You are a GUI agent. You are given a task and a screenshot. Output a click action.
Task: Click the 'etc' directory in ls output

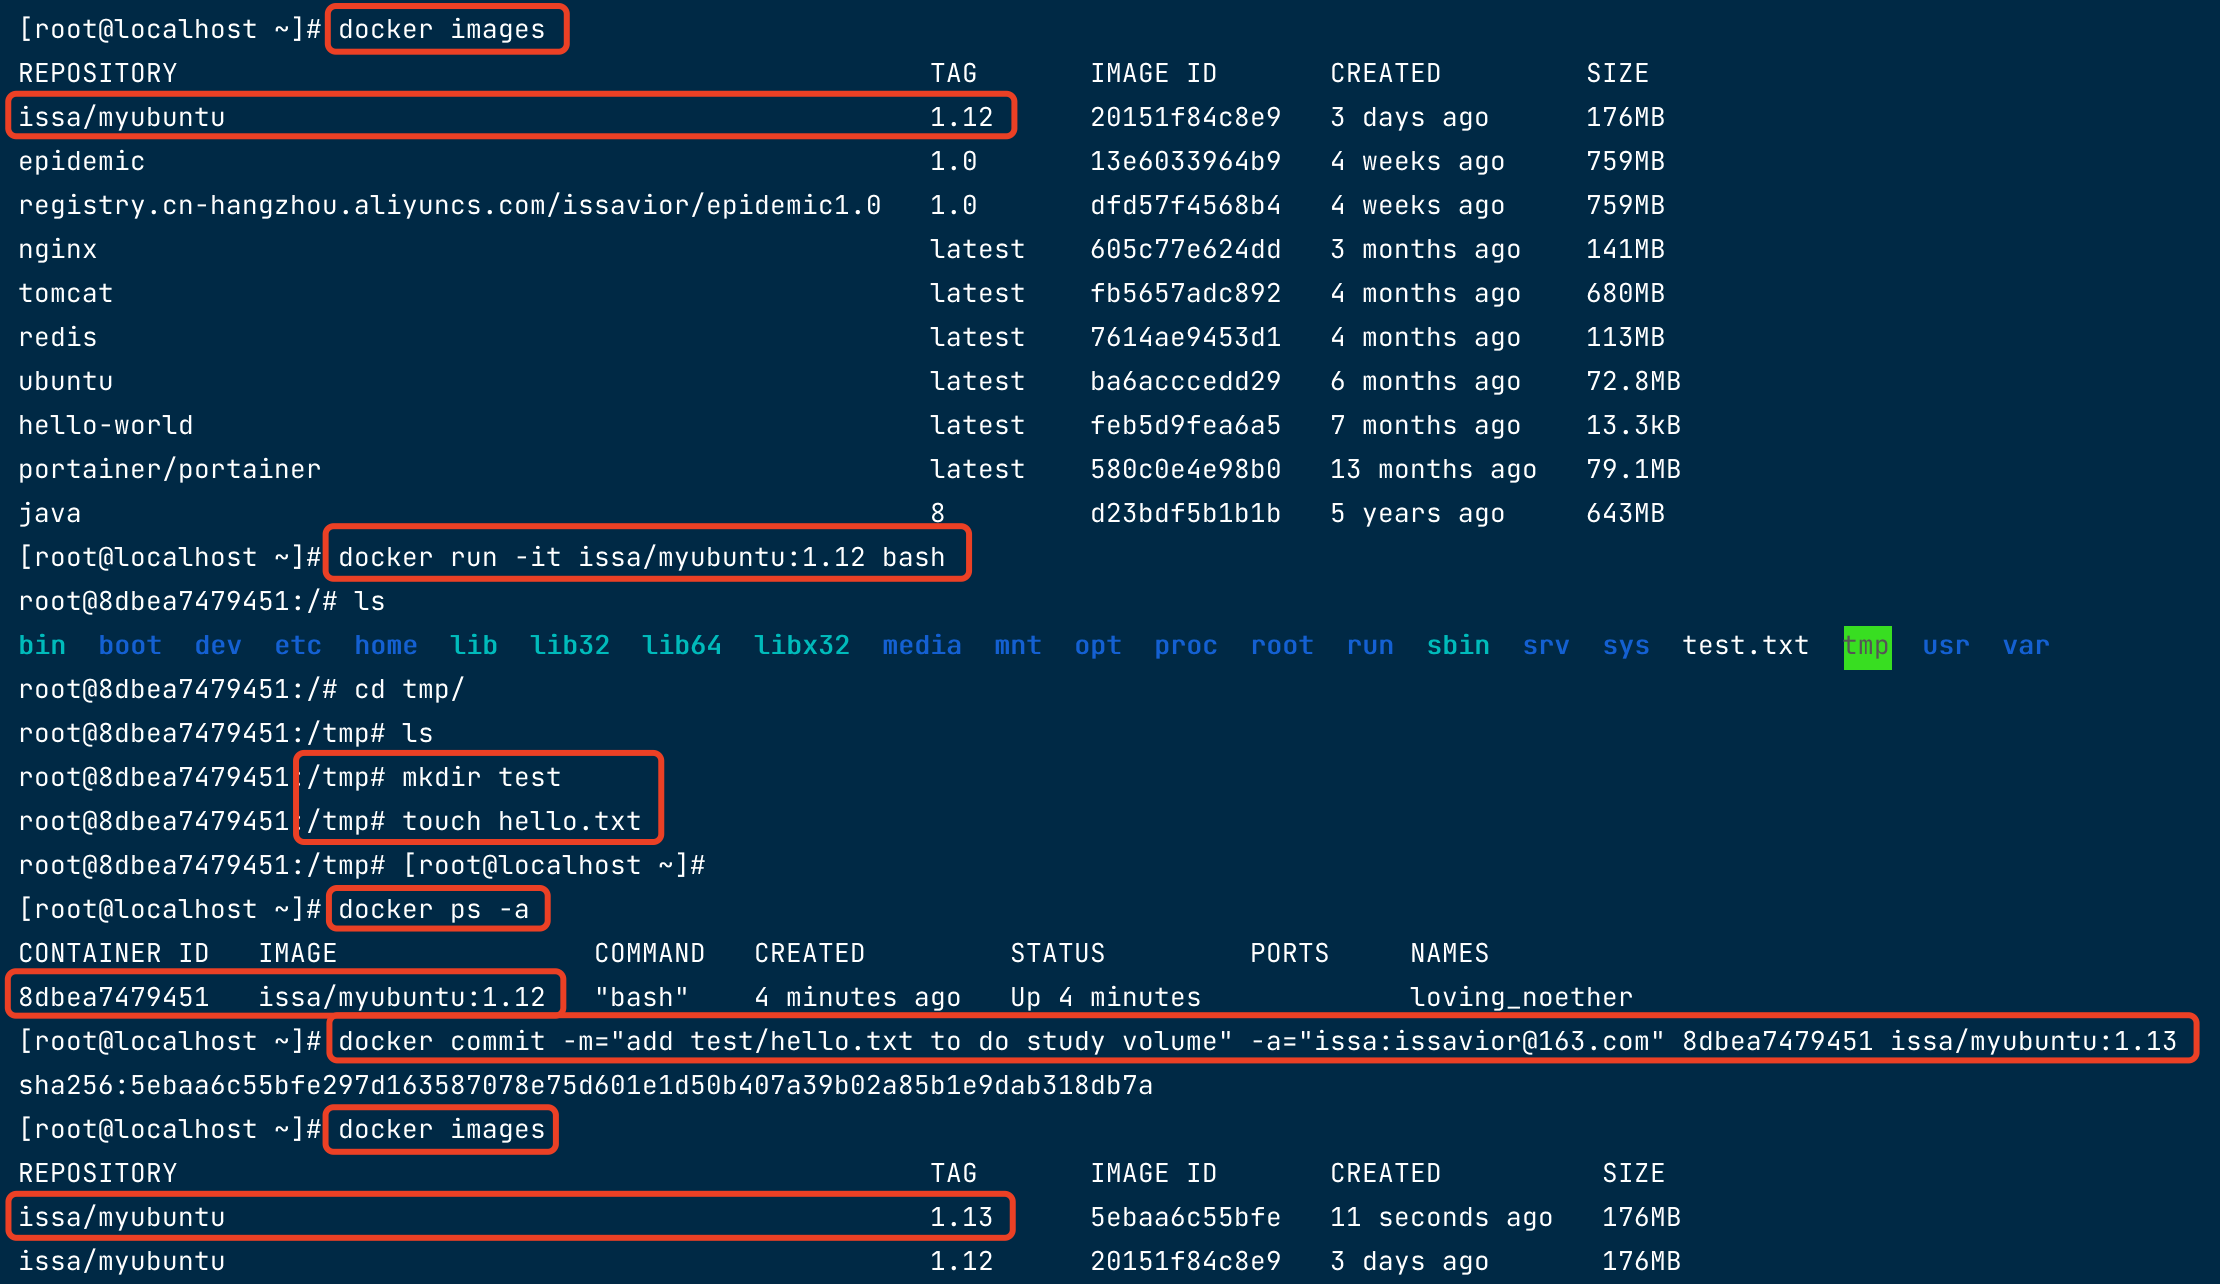click(298, 645)
